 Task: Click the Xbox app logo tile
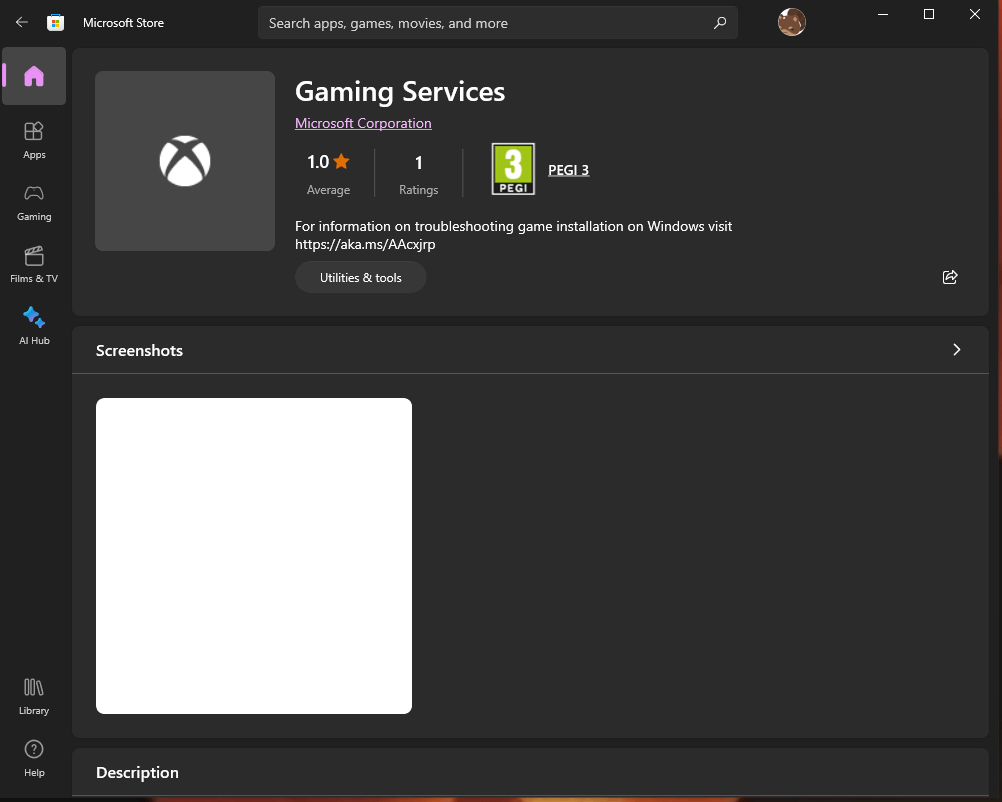(185, 161)
